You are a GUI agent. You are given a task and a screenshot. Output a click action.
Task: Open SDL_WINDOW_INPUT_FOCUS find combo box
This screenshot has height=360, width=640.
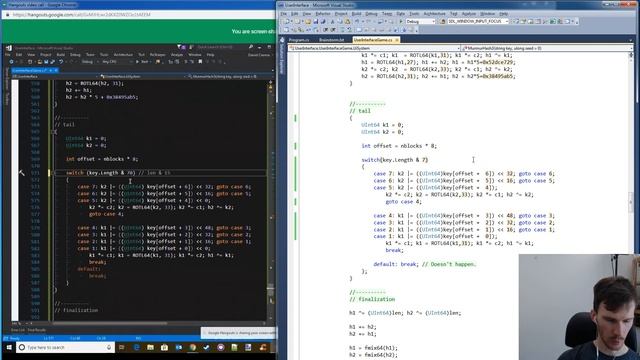tap(478, 22)
